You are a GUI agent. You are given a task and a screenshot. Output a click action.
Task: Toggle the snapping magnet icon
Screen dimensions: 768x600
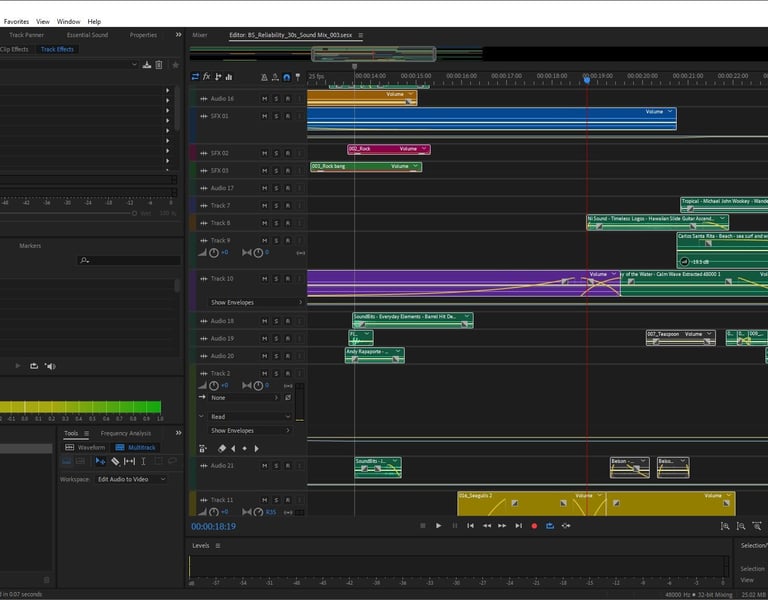(287, 76)
